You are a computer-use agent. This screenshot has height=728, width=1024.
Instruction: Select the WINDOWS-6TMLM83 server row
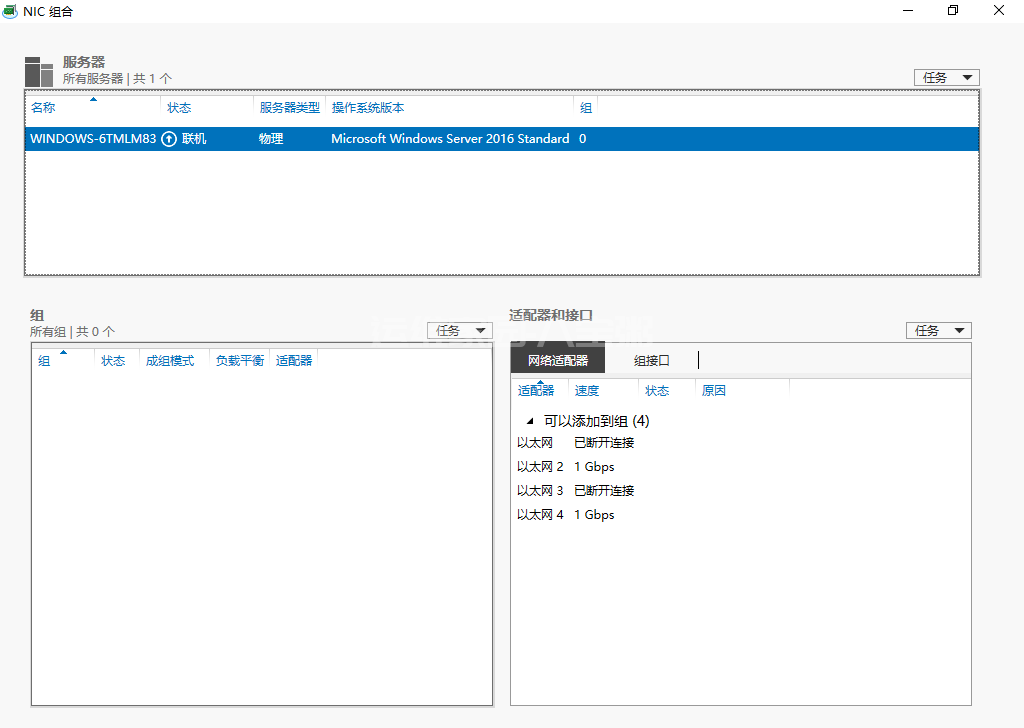click(x=93, y=139)
